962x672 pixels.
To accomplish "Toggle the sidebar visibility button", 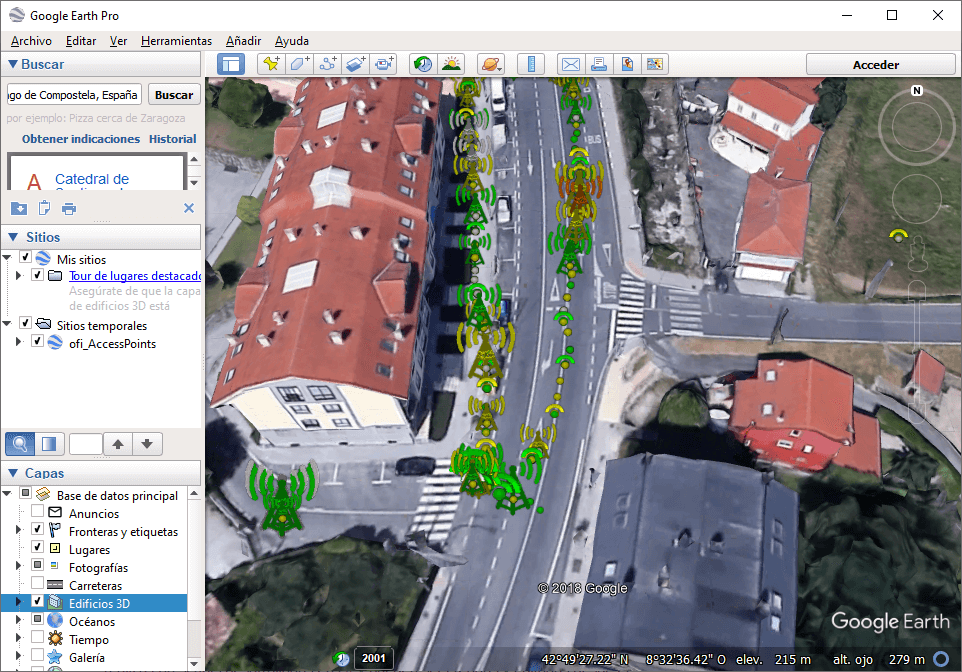I will click(x=231, y=64).
